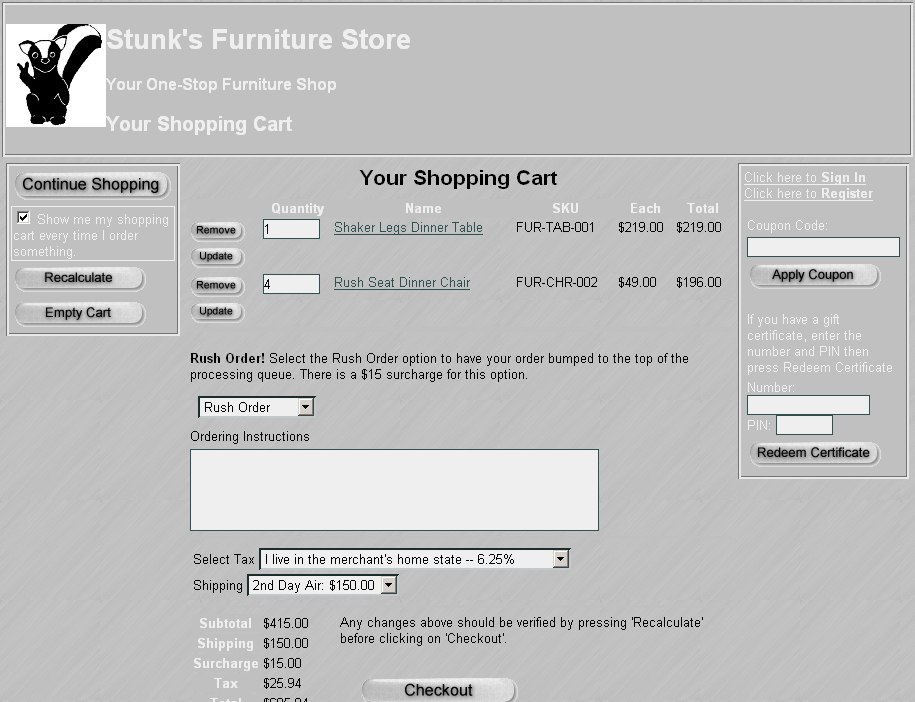Expand the Rush Order dropdown
The width and height of the screenshot is (915, 702).
coord(306,407)
